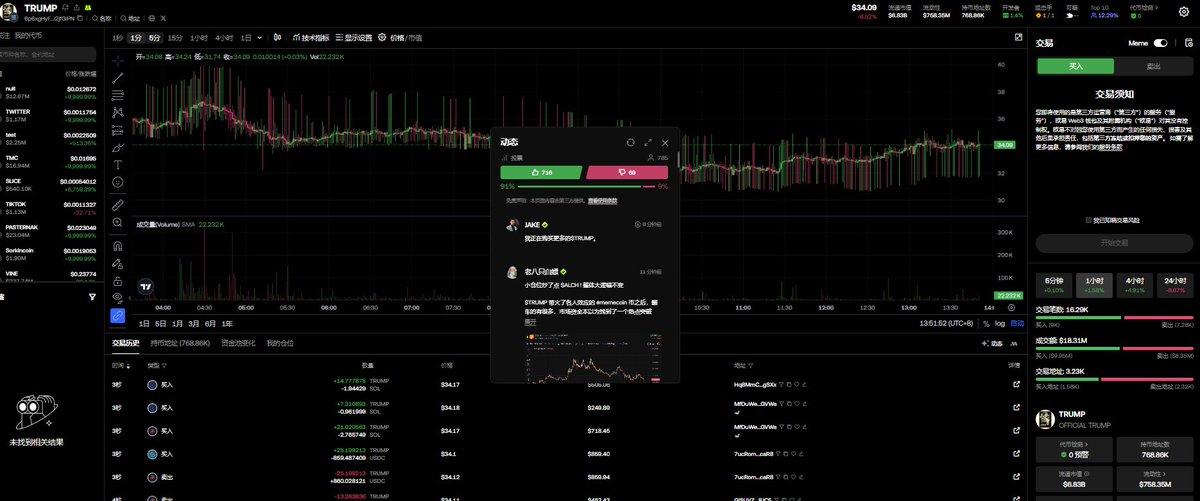Open the timeframe dropdown arrow after 1日
Image resolution: width=1200 pixels, height=501 pixels.
tap(260, 37)
